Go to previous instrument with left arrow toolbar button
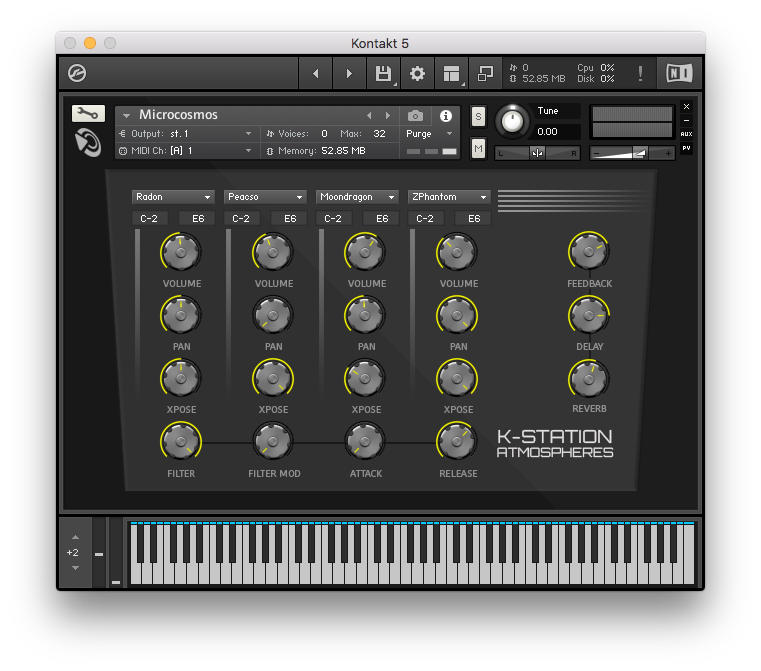The width and height of the screenshot is (761, 671). [x=315, y=73]
